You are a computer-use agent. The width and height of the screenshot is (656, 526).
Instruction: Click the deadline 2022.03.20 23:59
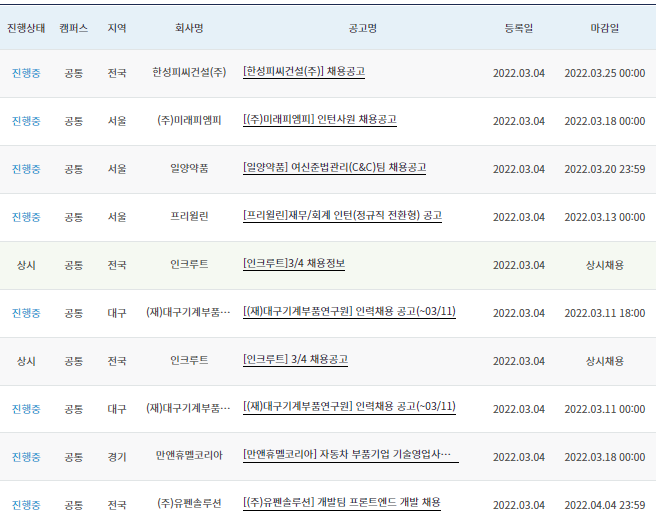point(605,169)
